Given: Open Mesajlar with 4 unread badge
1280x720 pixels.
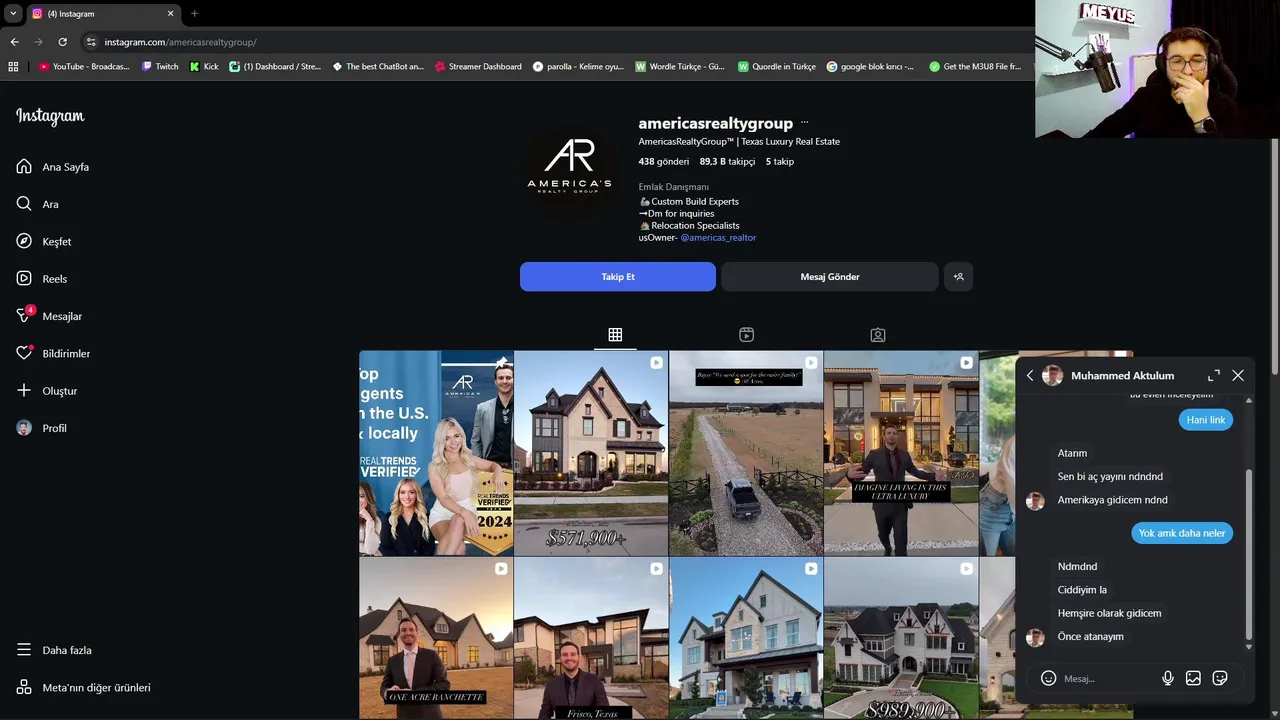Looking at the screenshot, I should 49,316.
